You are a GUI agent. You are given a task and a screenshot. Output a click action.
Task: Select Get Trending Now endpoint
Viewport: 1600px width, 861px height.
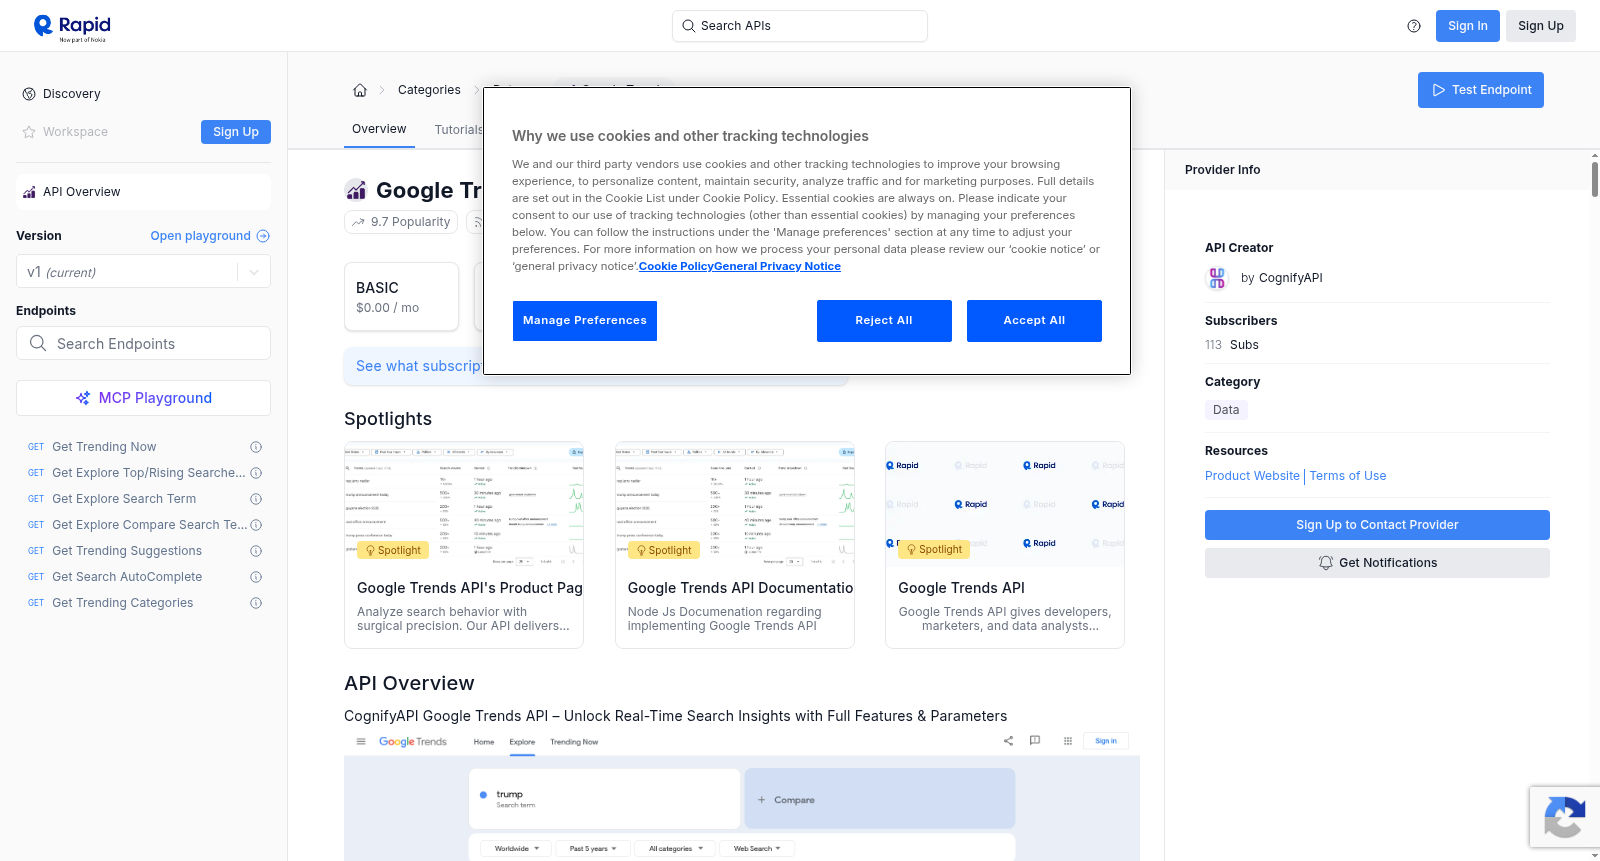[x=104, y=447]
